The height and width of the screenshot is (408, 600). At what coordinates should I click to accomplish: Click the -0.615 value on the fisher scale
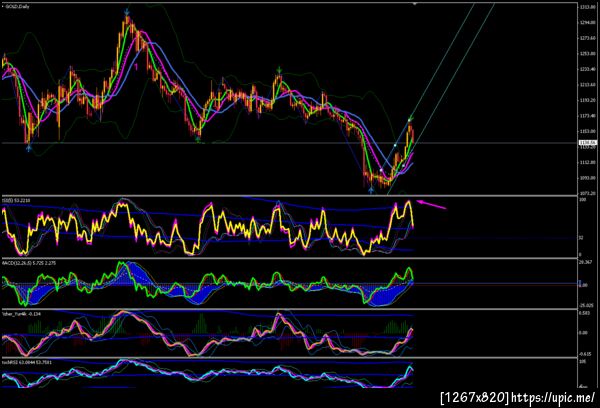click(x=586, y=354)
